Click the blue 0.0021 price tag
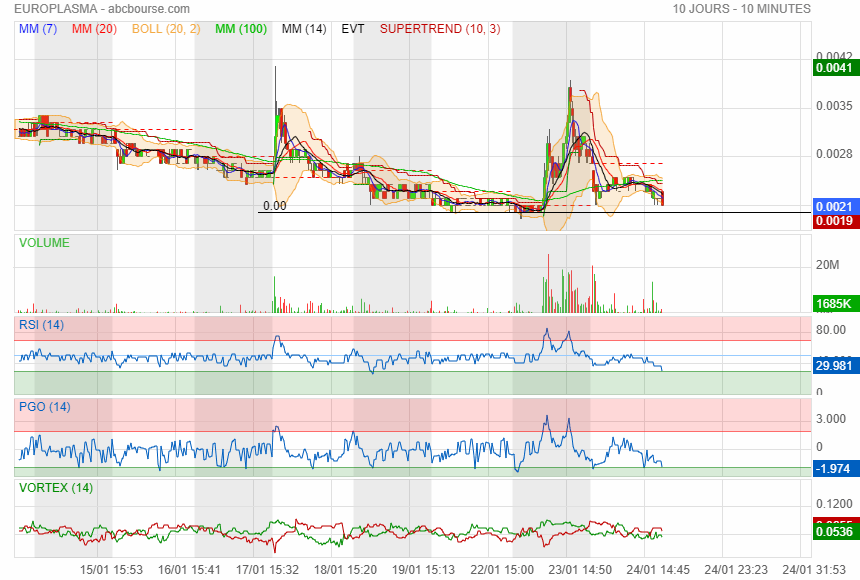 (x=836, y=207)
